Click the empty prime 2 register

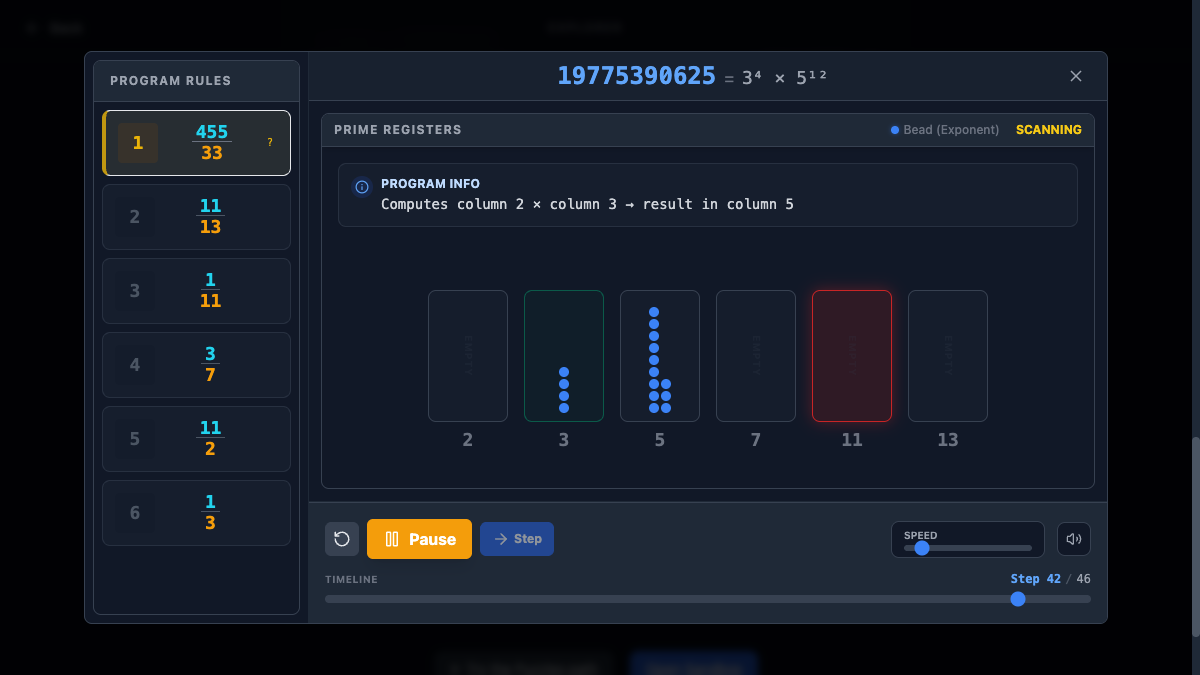coord(468,356)
